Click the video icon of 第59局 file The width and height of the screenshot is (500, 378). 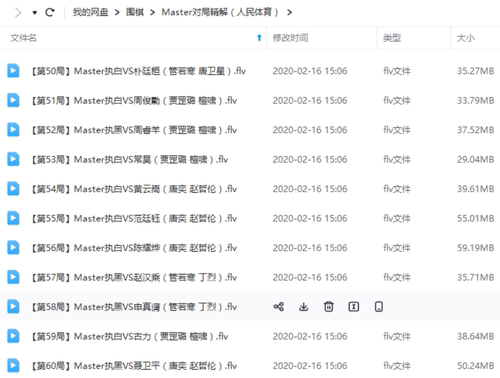tap(13, 336)
